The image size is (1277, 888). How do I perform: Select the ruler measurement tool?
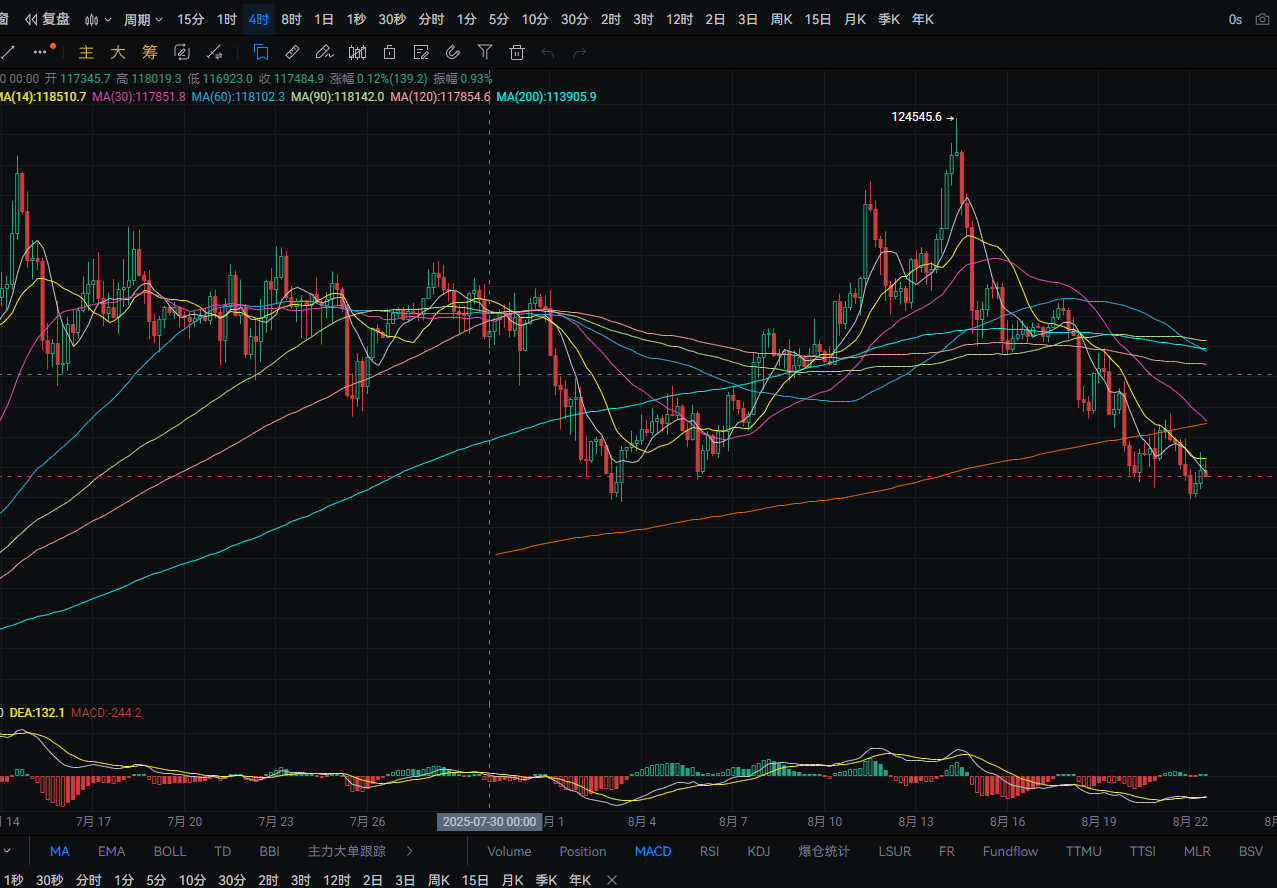(292, 52)
